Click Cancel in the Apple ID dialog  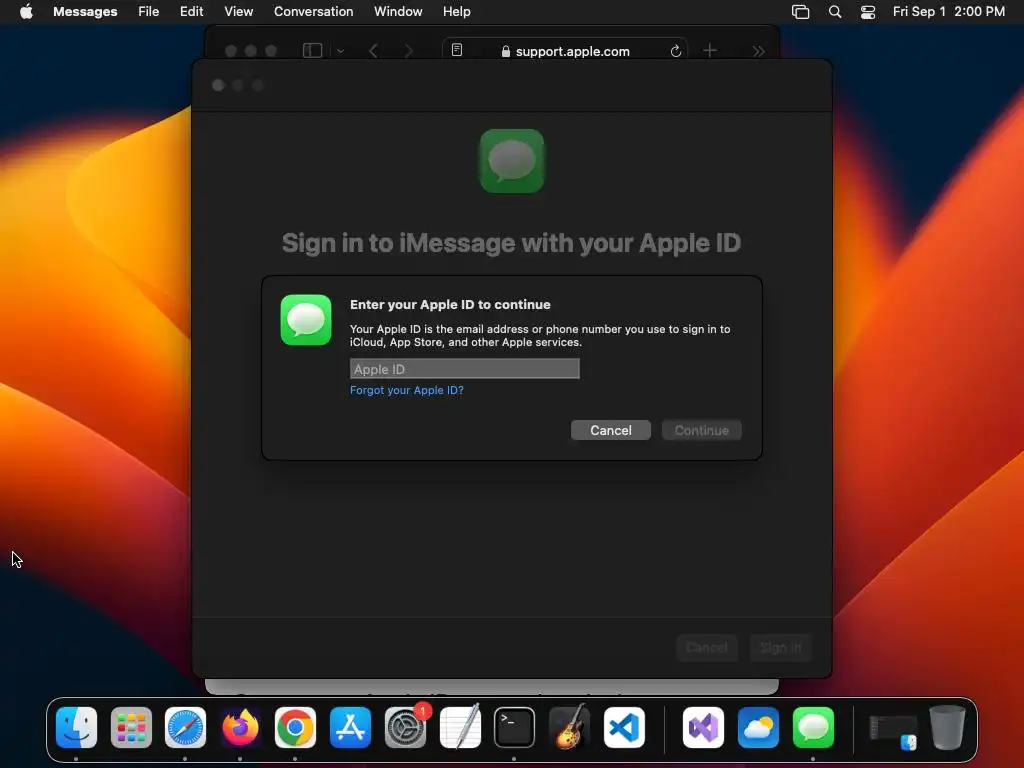coord(611,430)
